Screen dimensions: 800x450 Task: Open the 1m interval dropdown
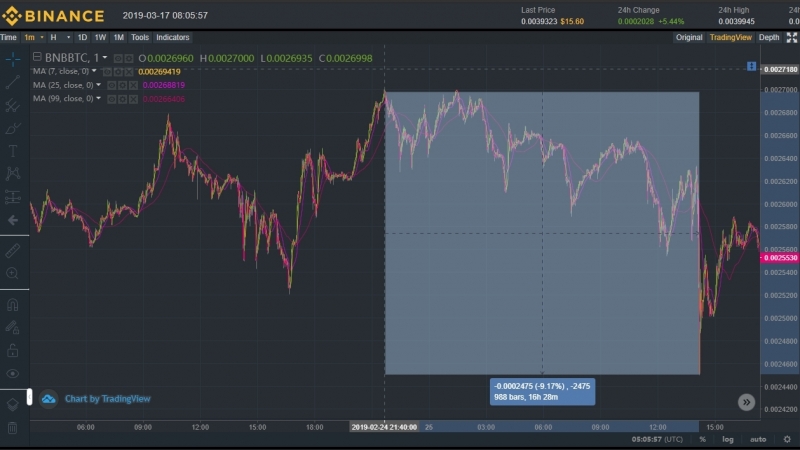pos(42,37)
